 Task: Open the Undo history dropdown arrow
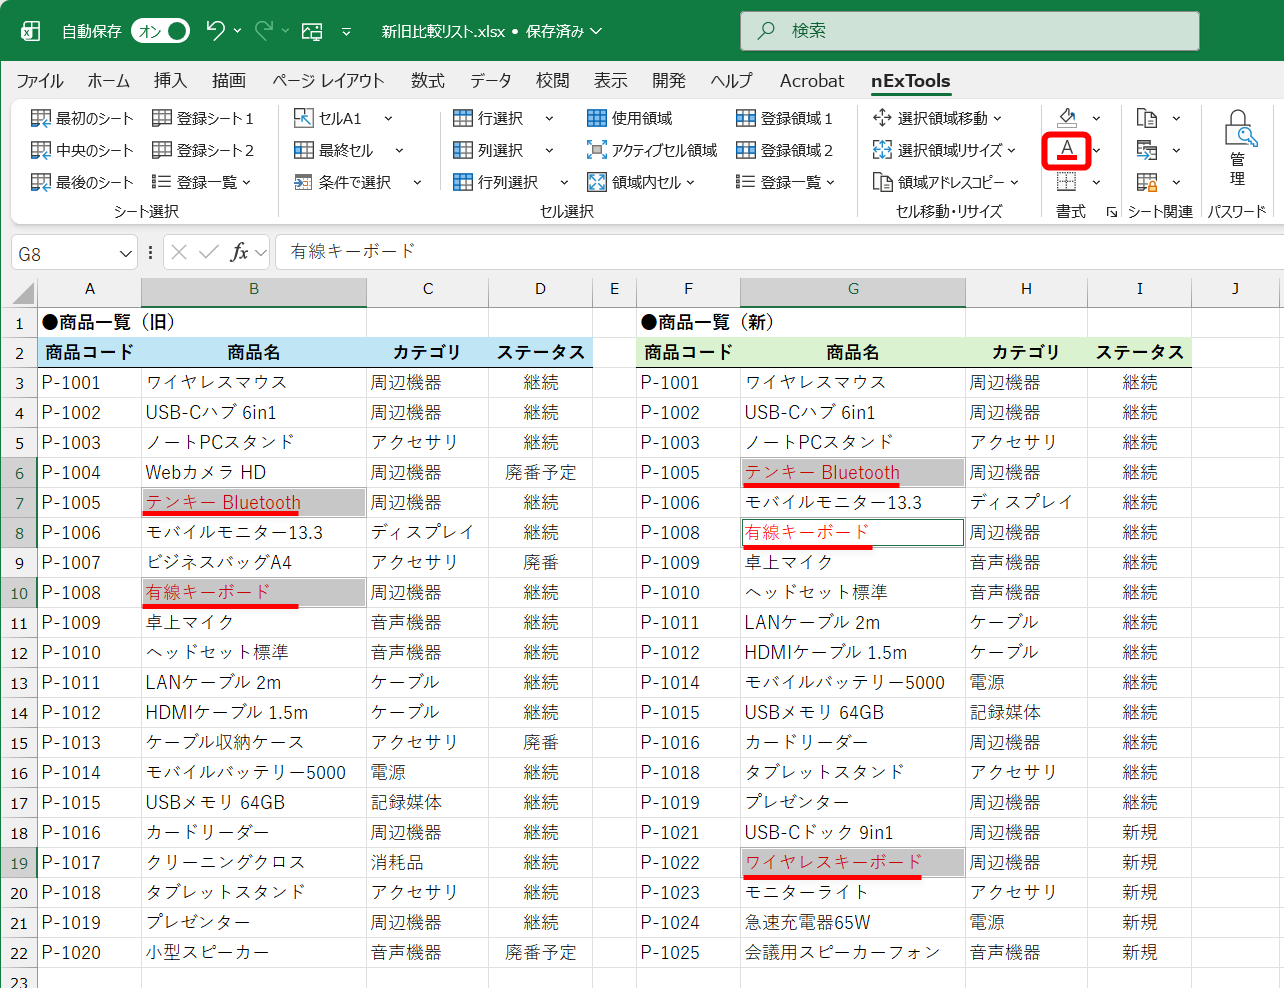238,31
